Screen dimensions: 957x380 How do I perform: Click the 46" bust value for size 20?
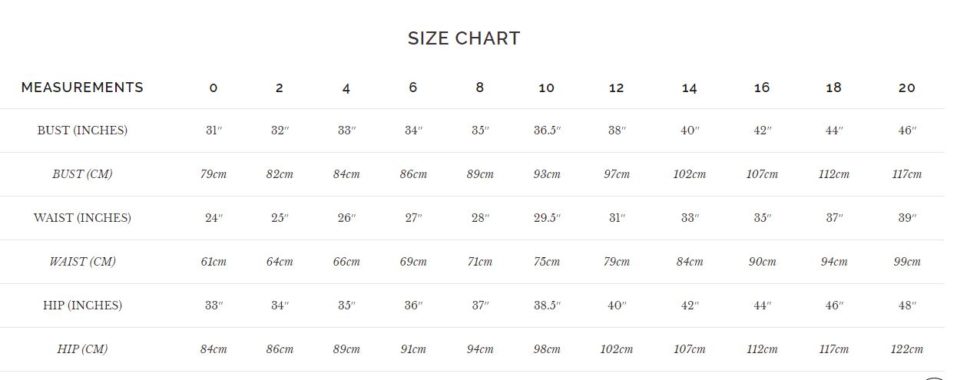point(907,131)
